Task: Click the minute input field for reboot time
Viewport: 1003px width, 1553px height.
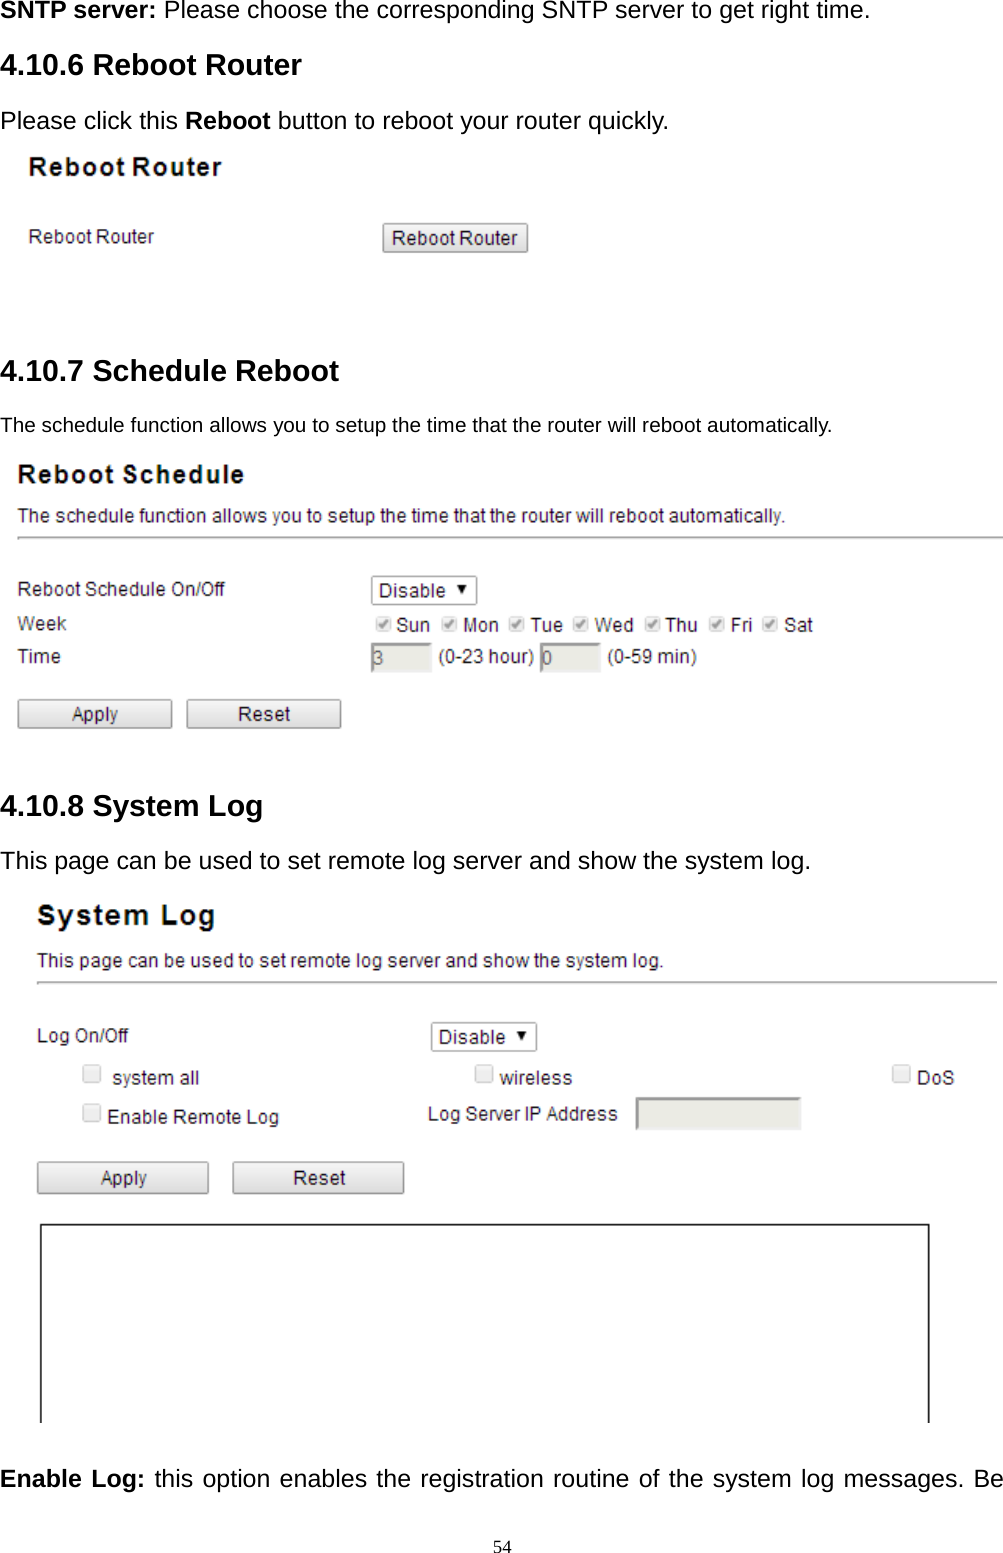Action: [570, 657]
